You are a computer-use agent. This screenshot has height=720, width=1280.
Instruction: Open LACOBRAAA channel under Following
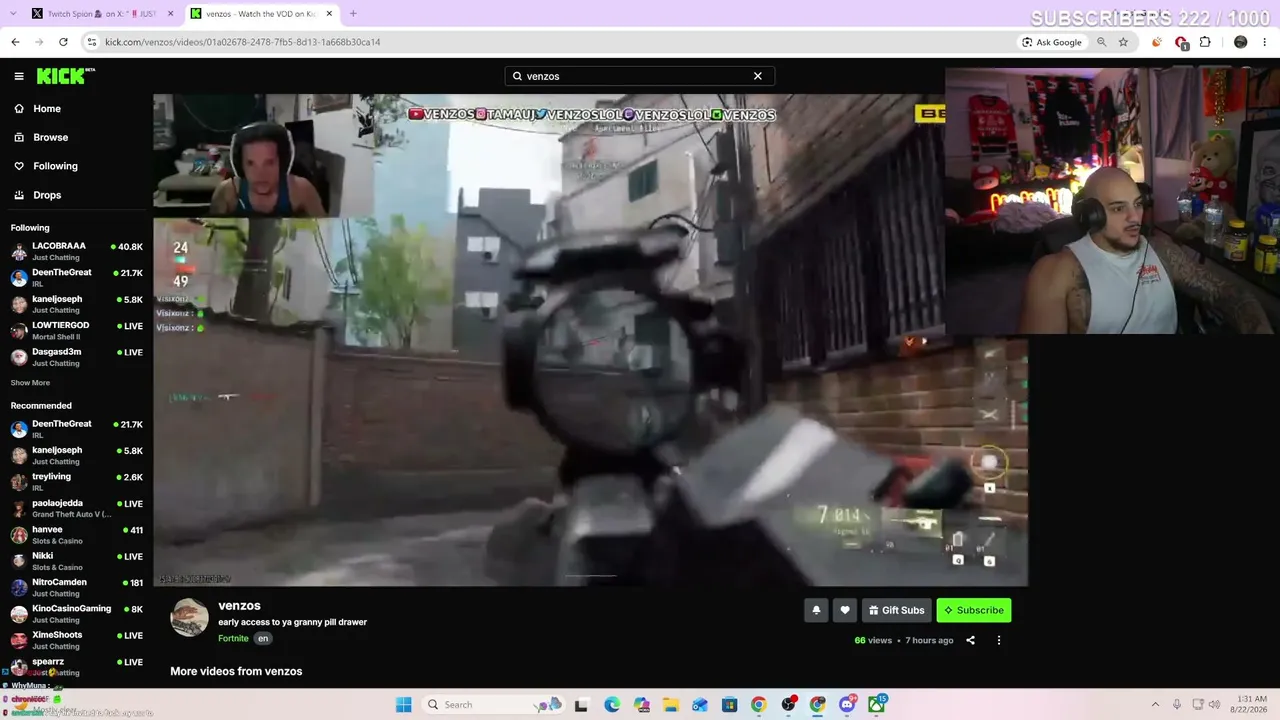pyautogui.click(x=77, y=251)
